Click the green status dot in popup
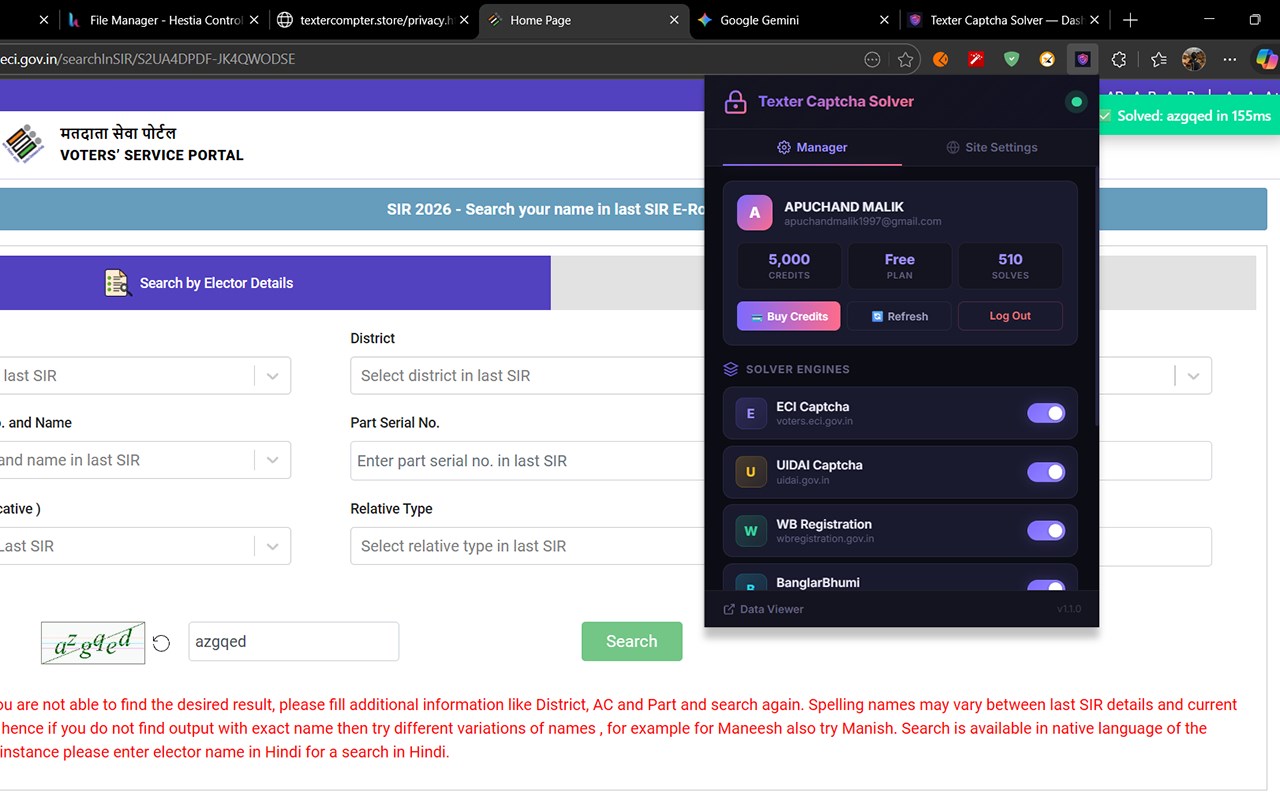The image size is (1280, 800). pyautogui.click(x=1076, y=101)
